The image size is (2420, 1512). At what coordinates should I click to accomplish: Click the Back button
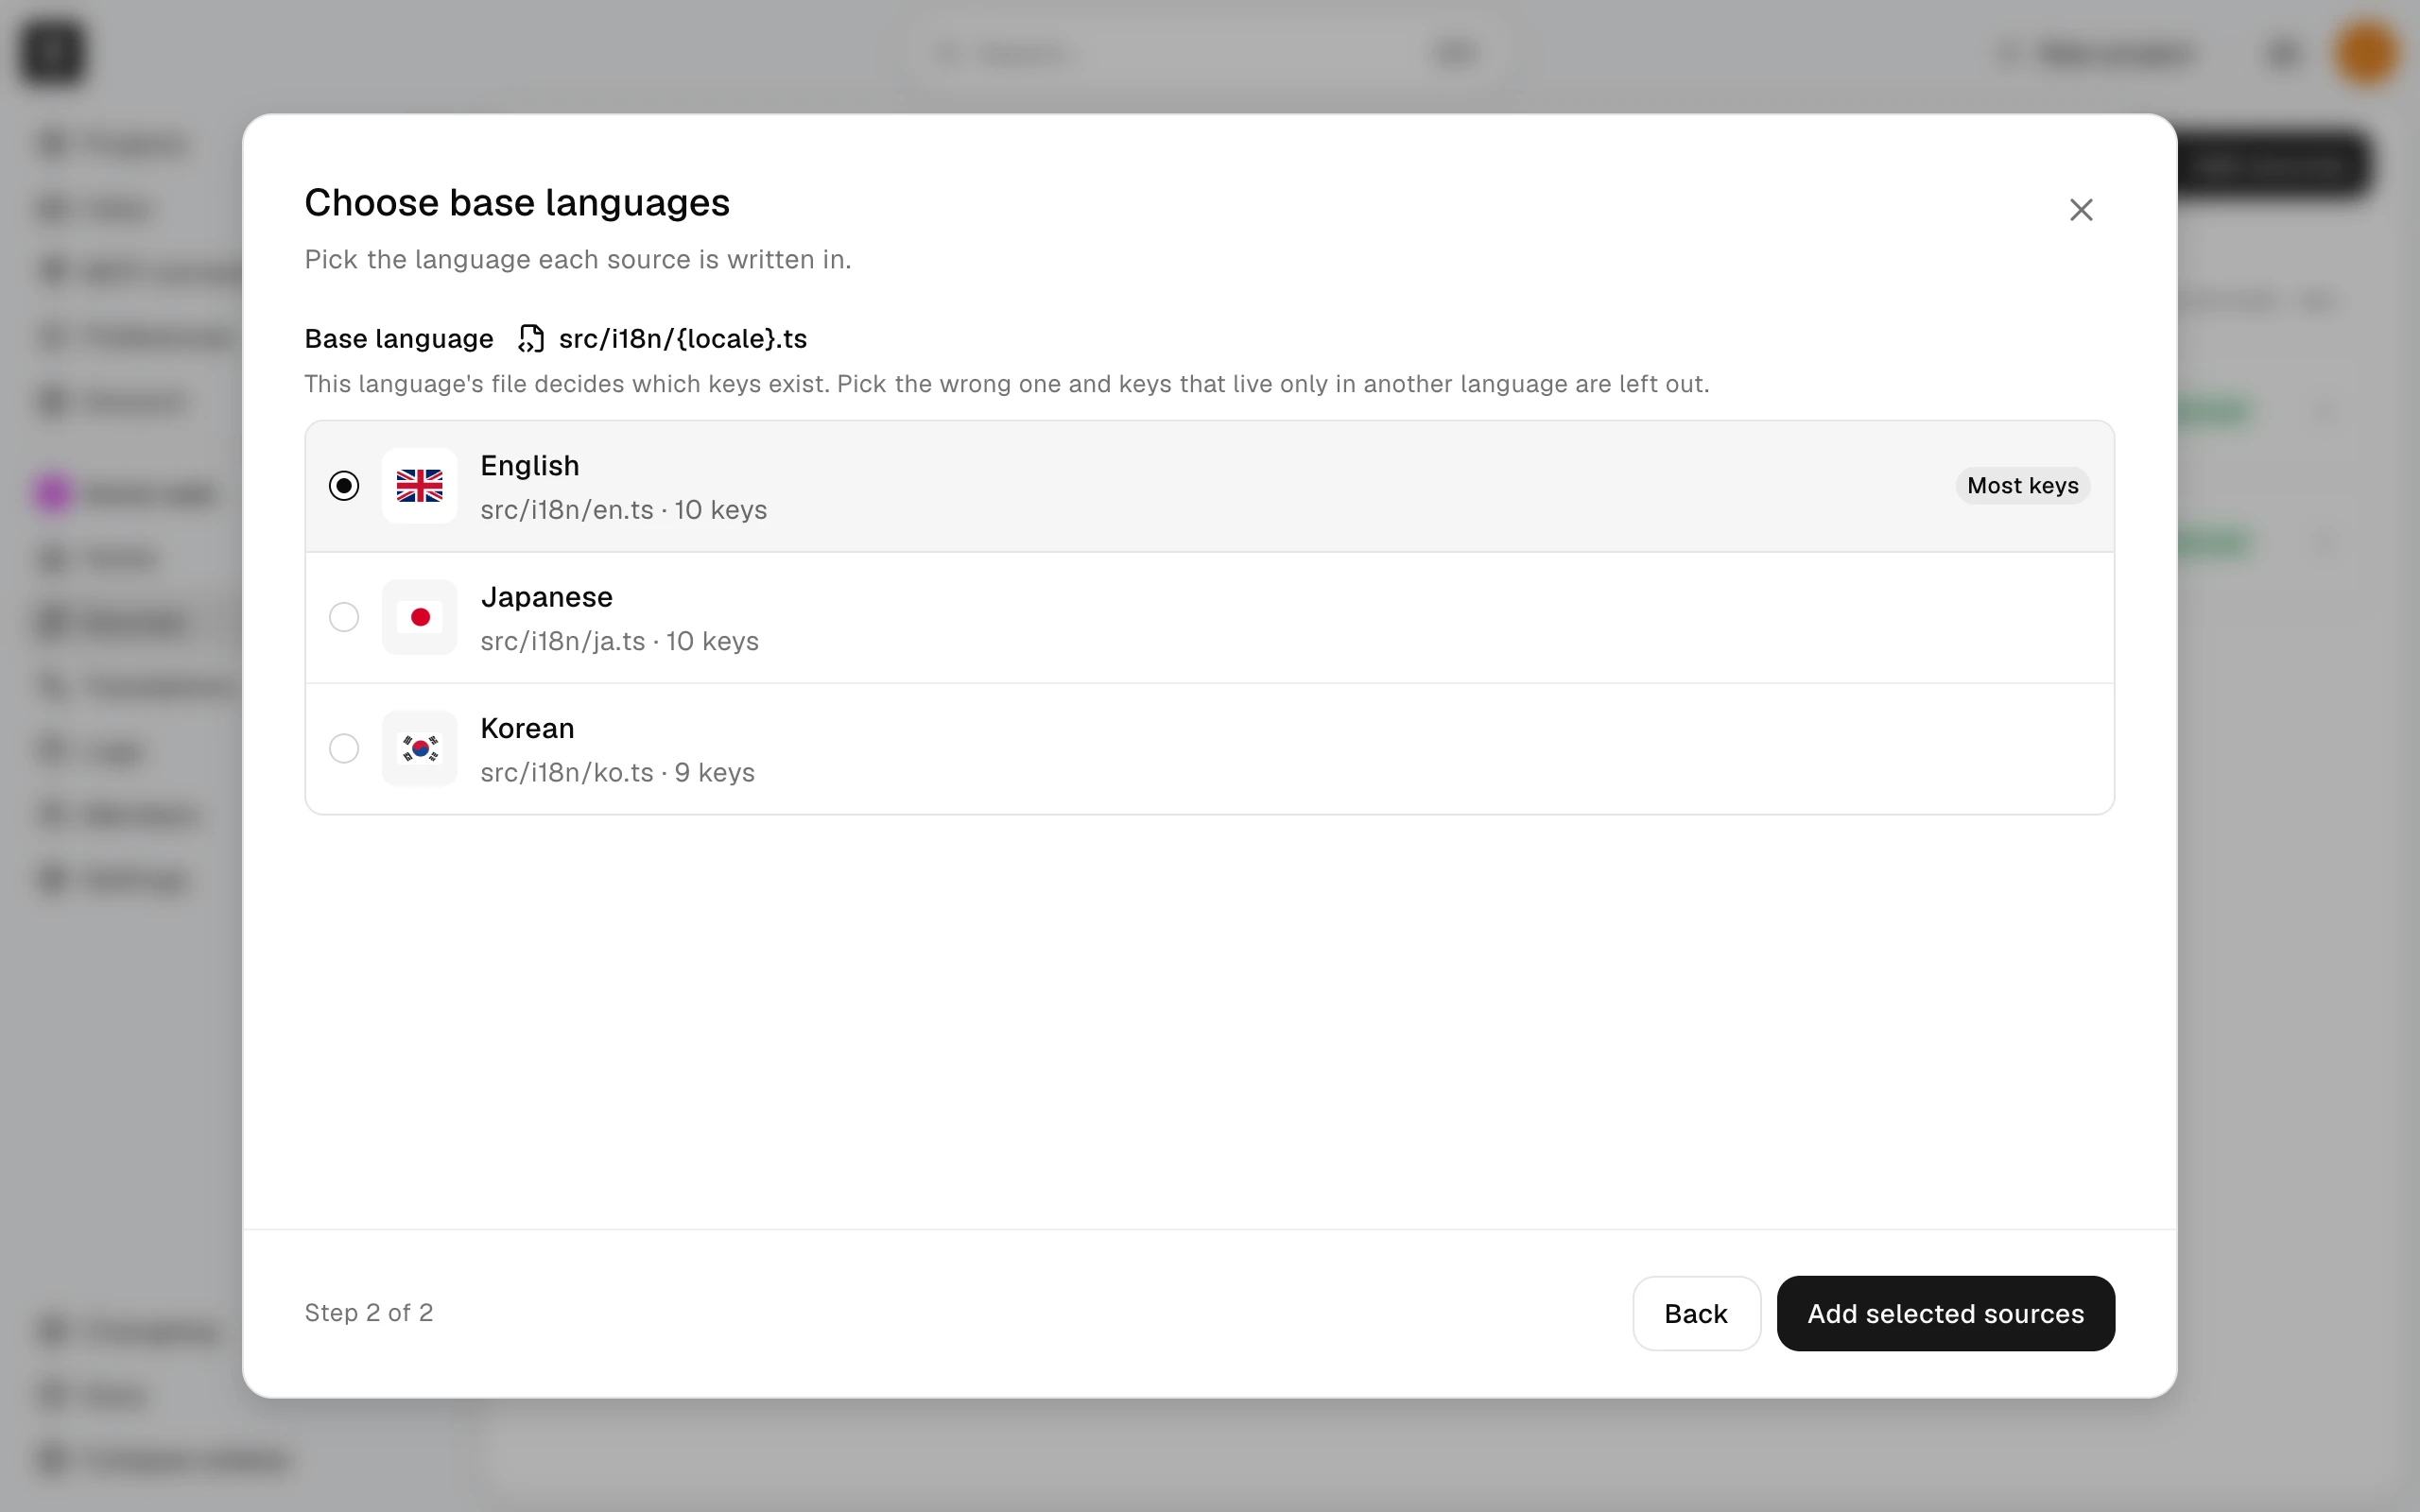tap(1696, 1313)
